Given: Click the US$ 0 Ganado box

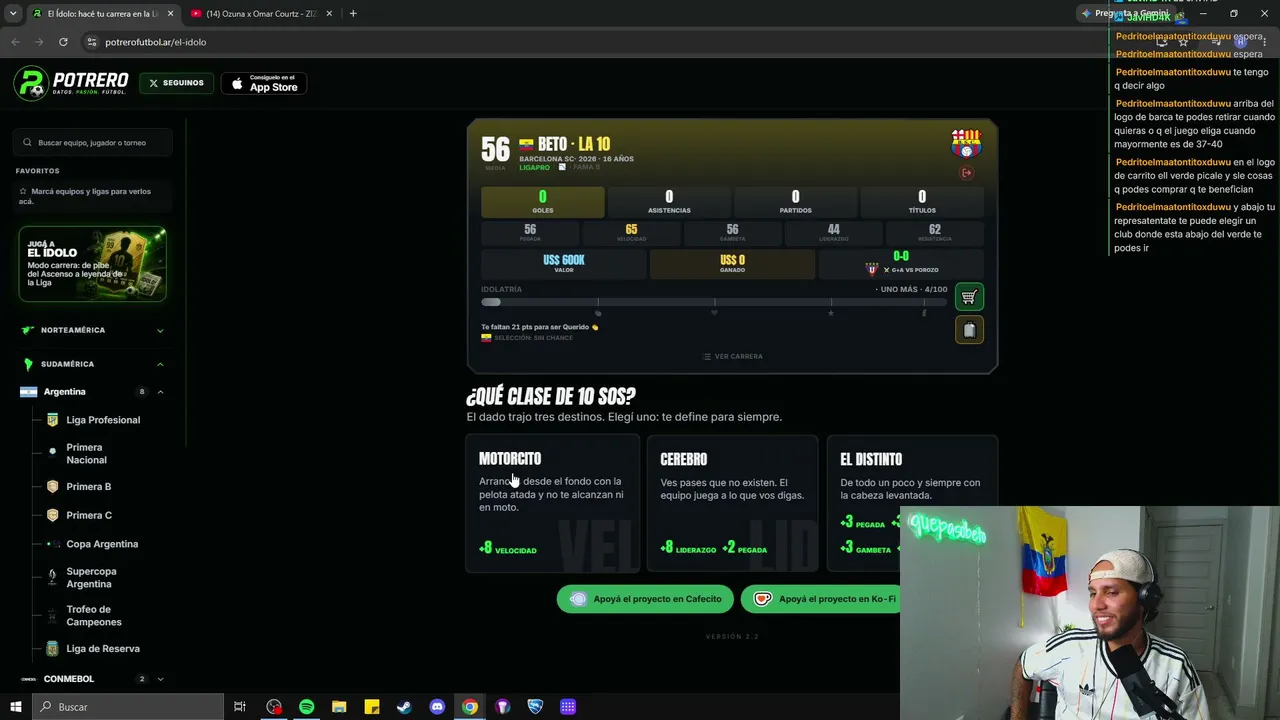Looking at the screenshot, I should (732, 264).
